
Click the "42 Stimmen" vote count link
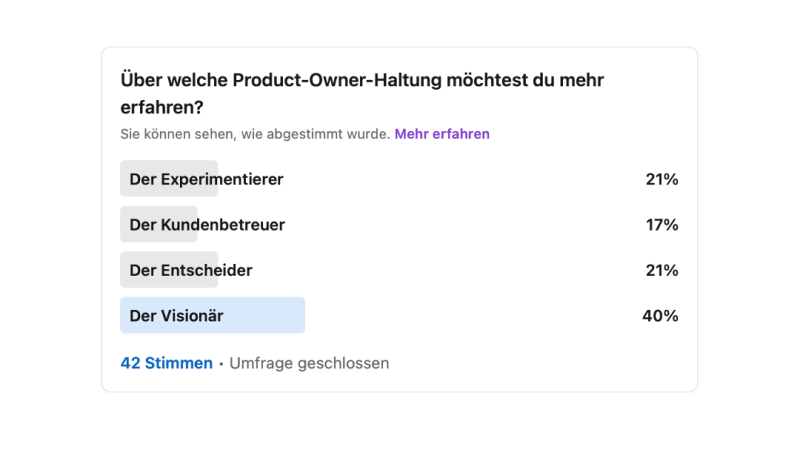[166, 363]
